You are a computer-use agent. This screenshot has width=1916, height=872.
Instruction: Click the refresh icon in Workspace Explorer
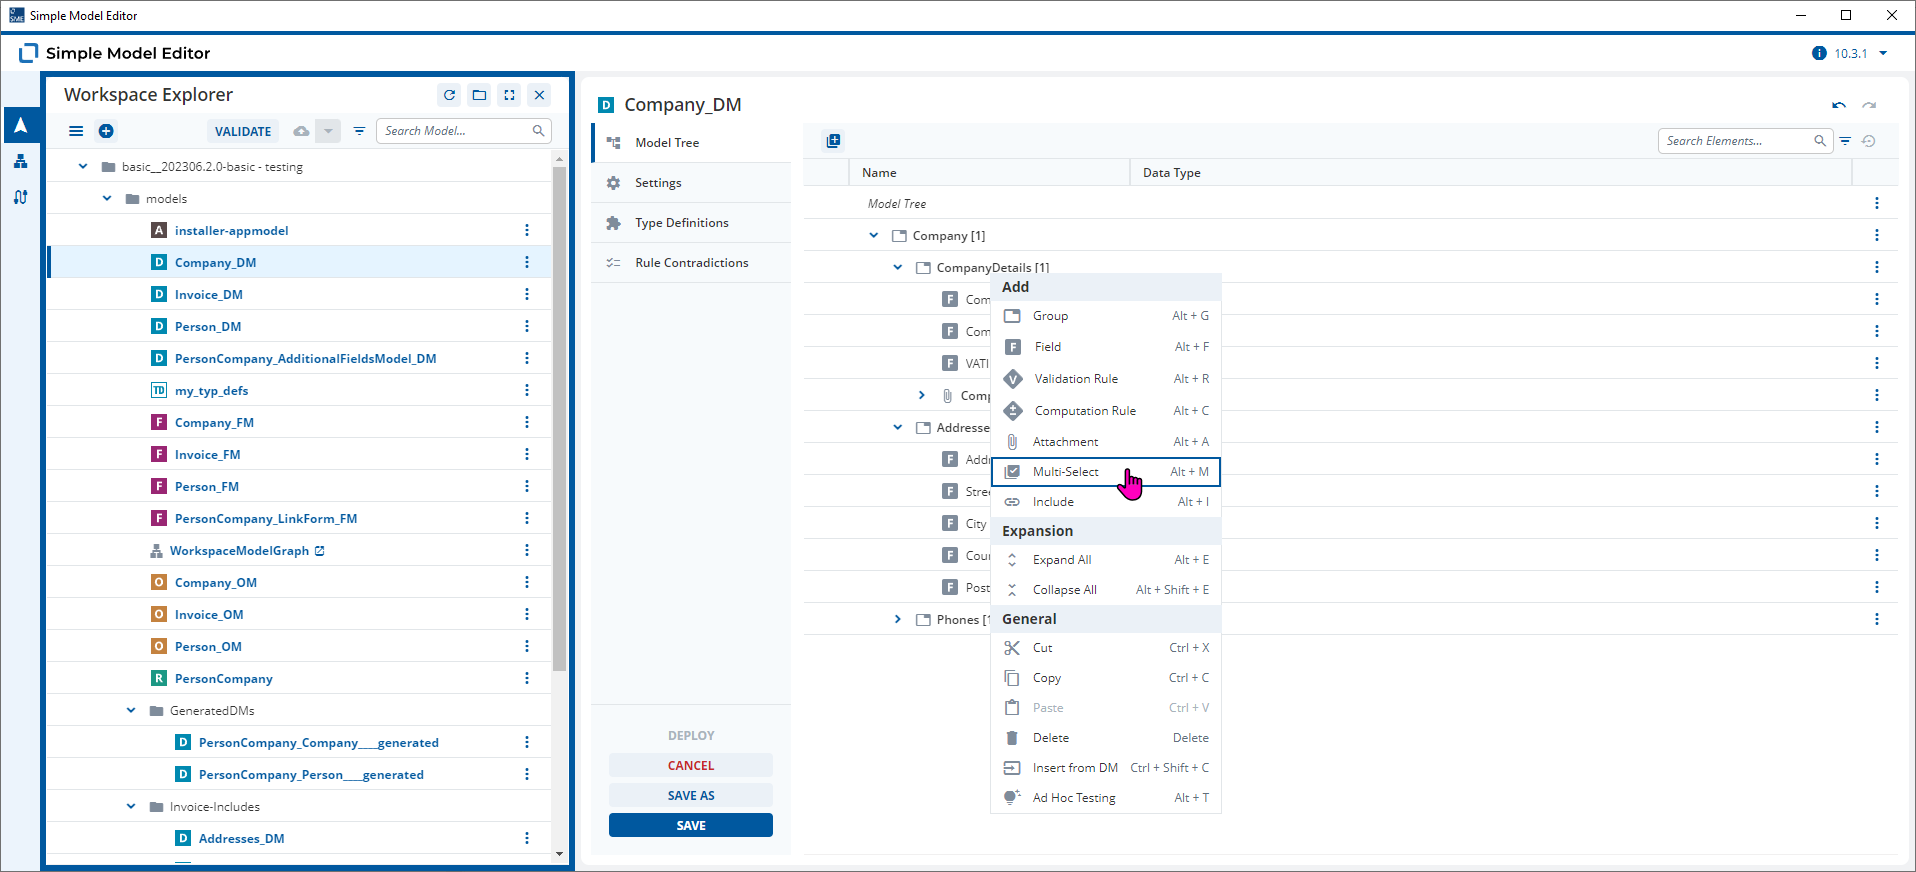point(450,95)
